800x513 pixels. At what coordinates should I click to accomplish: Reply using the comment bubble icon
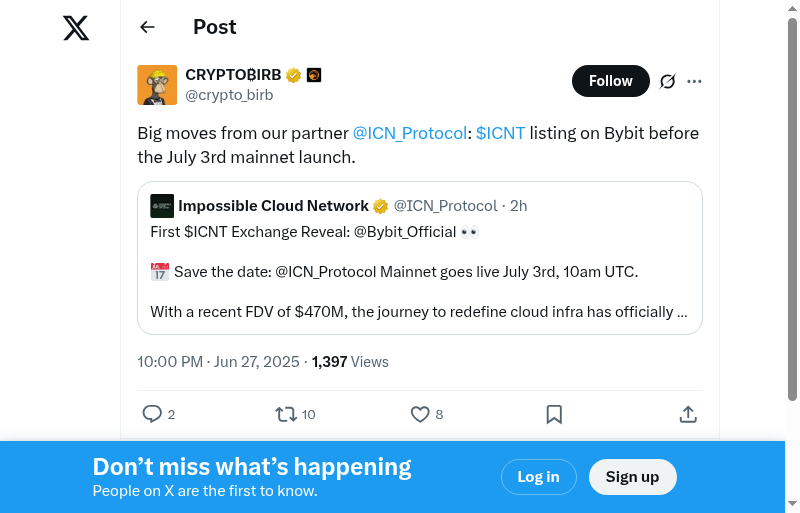(x=152, y=414)
